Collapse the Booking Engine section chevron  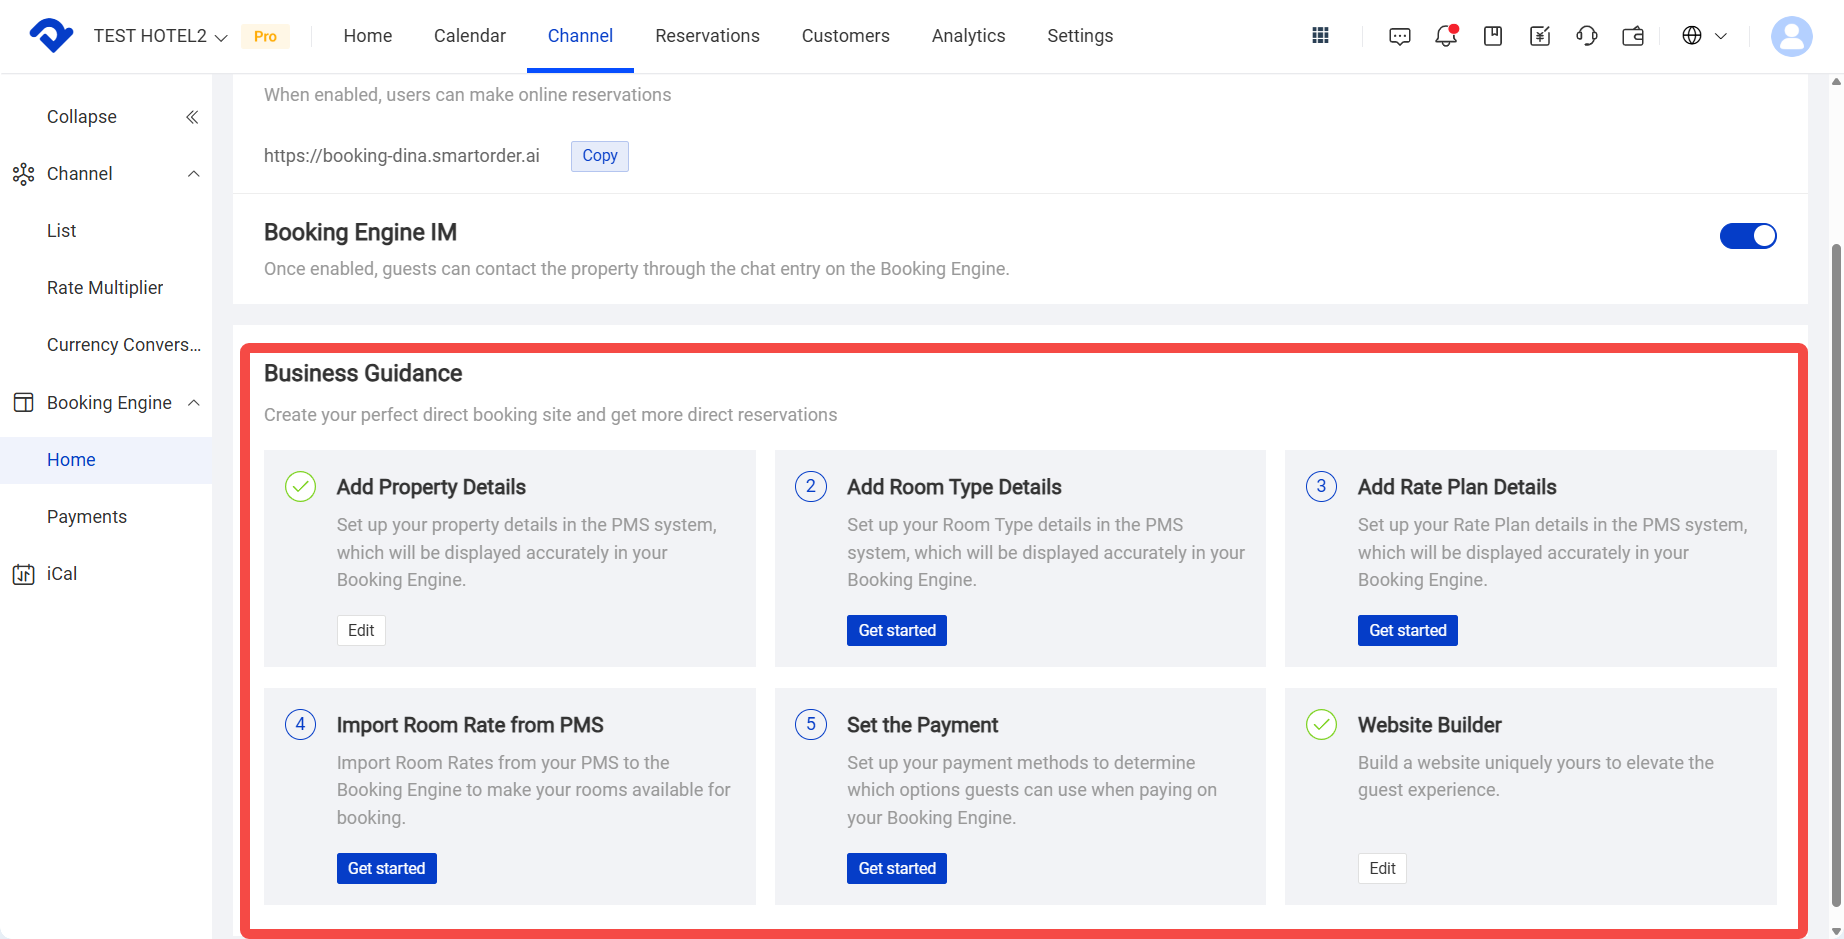pos(194,403)
